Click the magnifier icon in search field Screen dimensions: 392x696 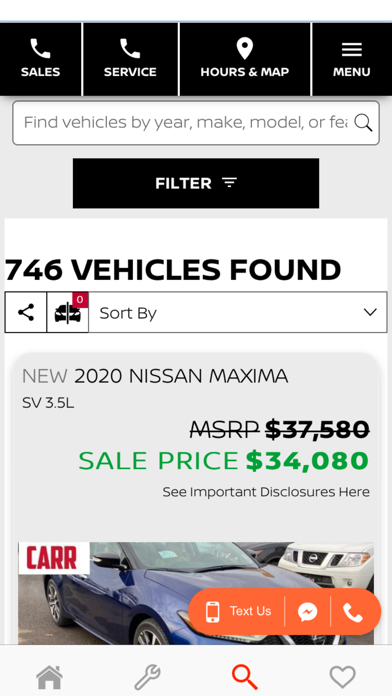363,123
